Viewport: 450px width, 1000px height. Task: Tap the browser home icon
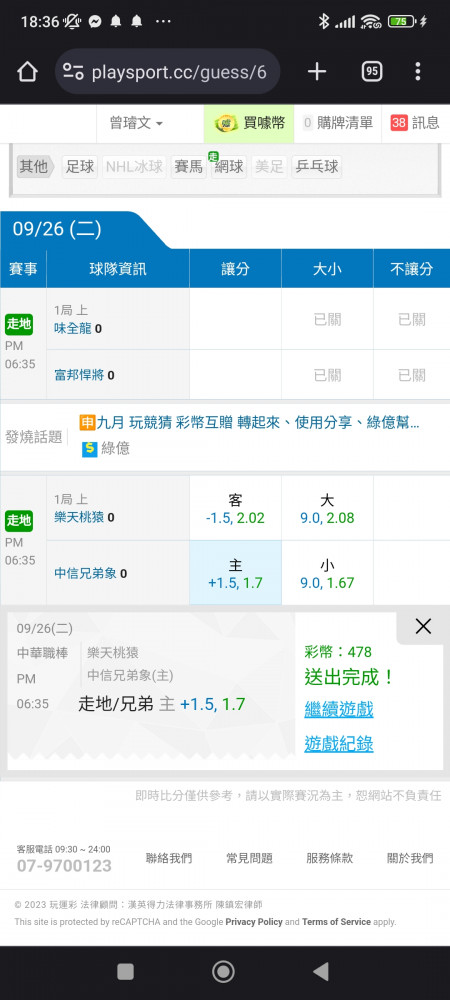click(x=27, y=71)
